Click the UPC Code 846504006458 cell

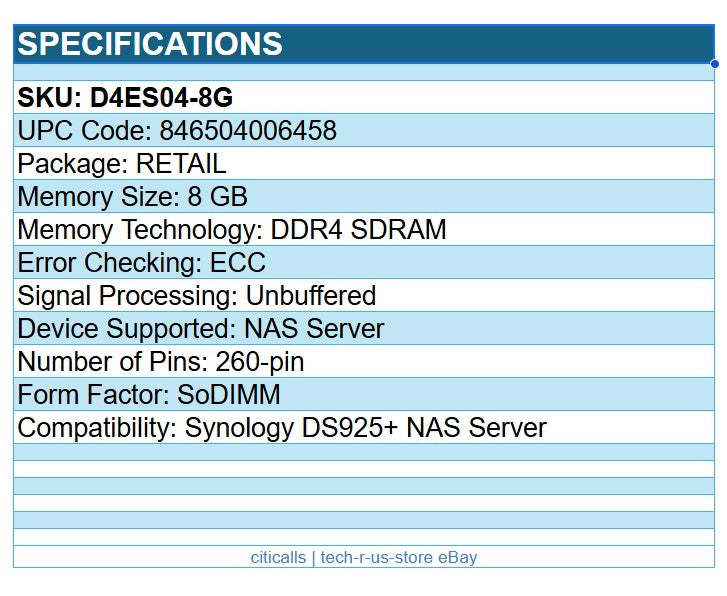364,130
